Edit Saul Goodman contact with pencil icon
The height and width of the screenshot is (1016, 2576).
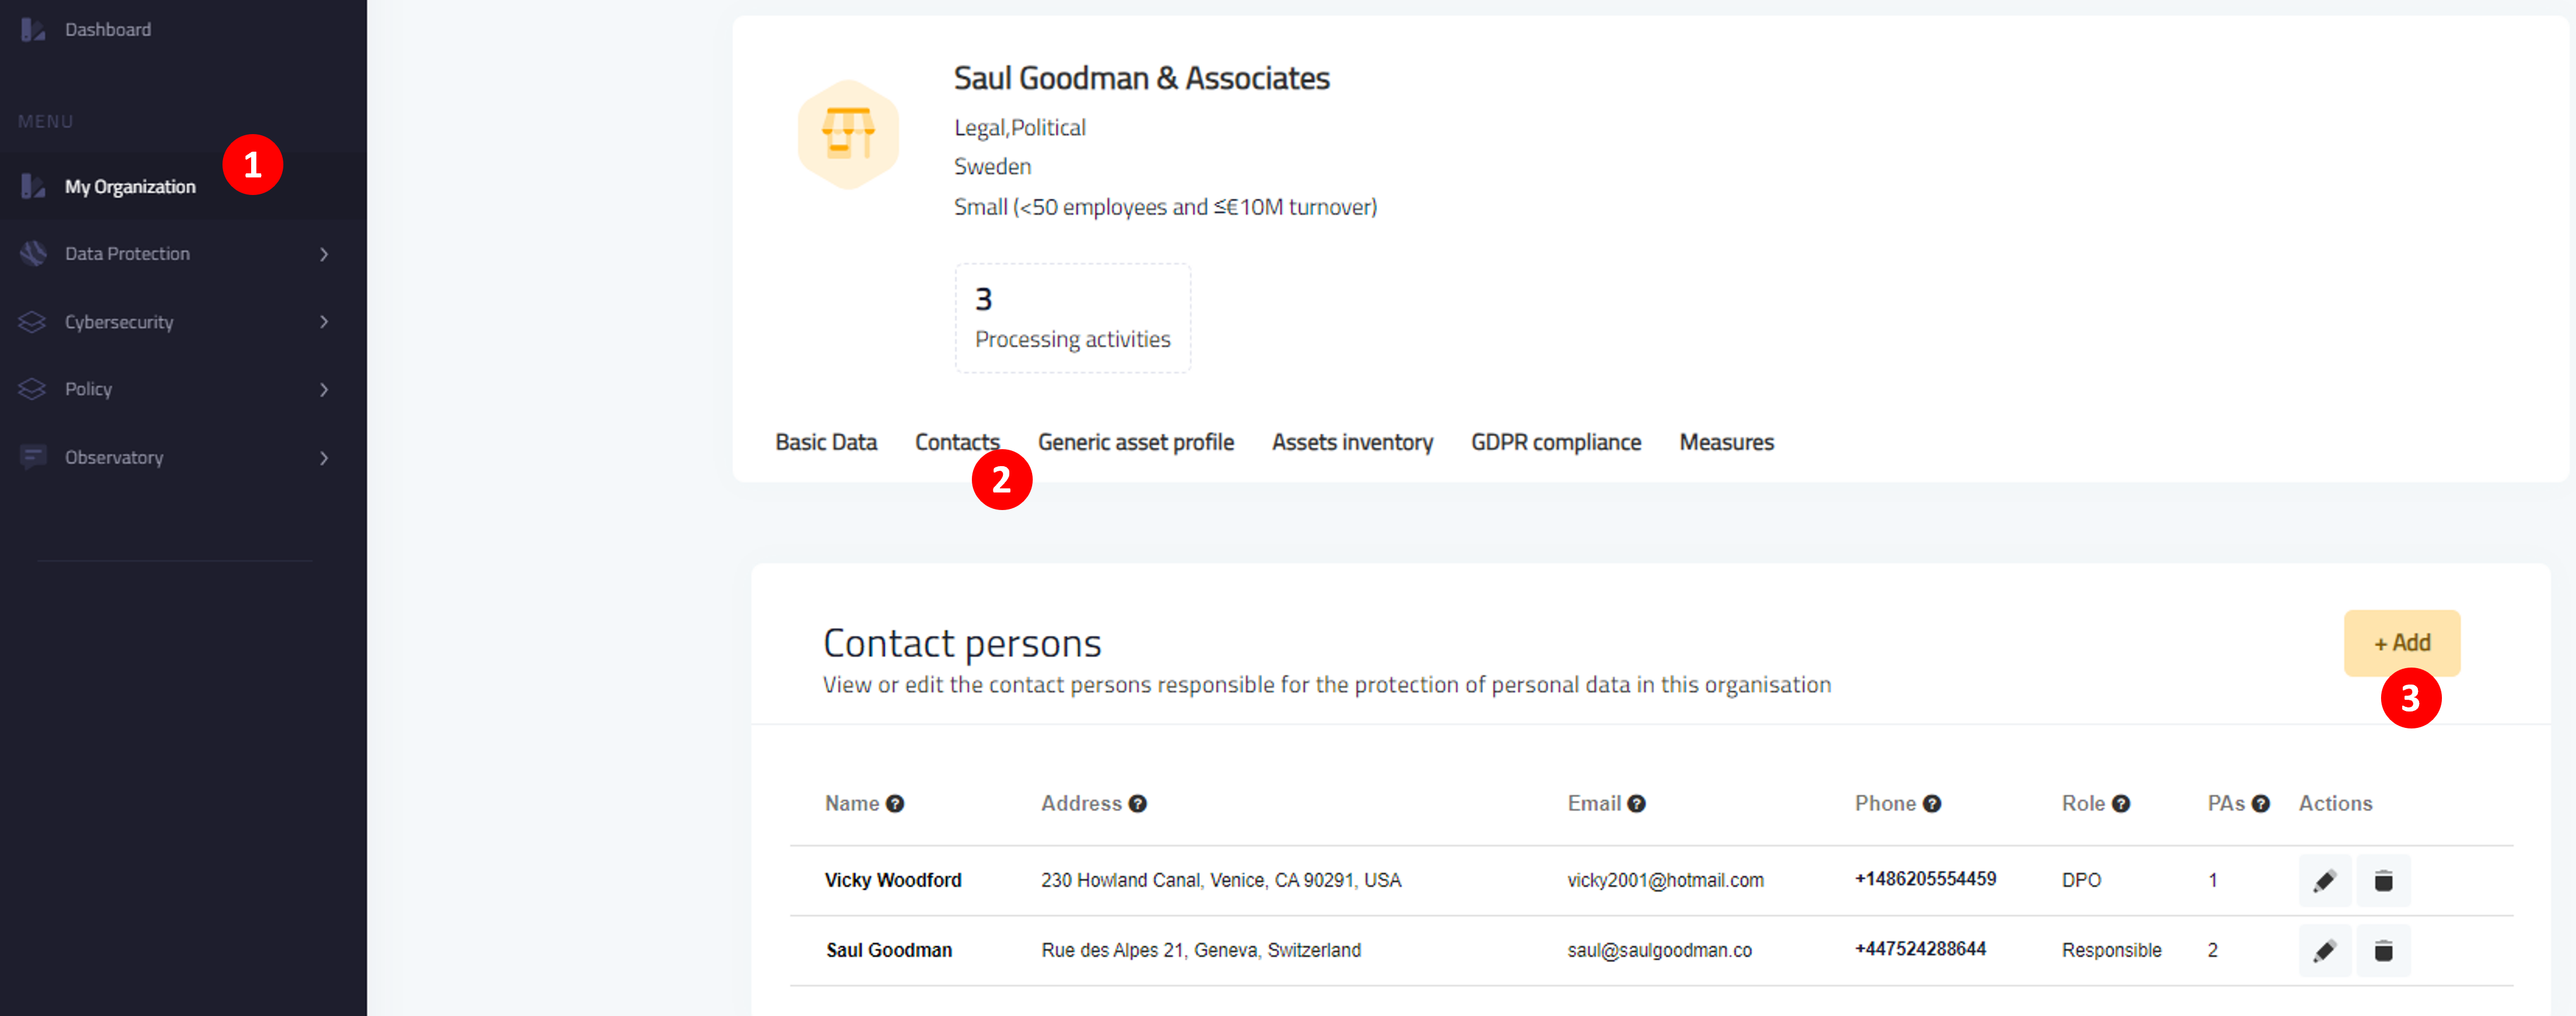tap(2325, 951)
